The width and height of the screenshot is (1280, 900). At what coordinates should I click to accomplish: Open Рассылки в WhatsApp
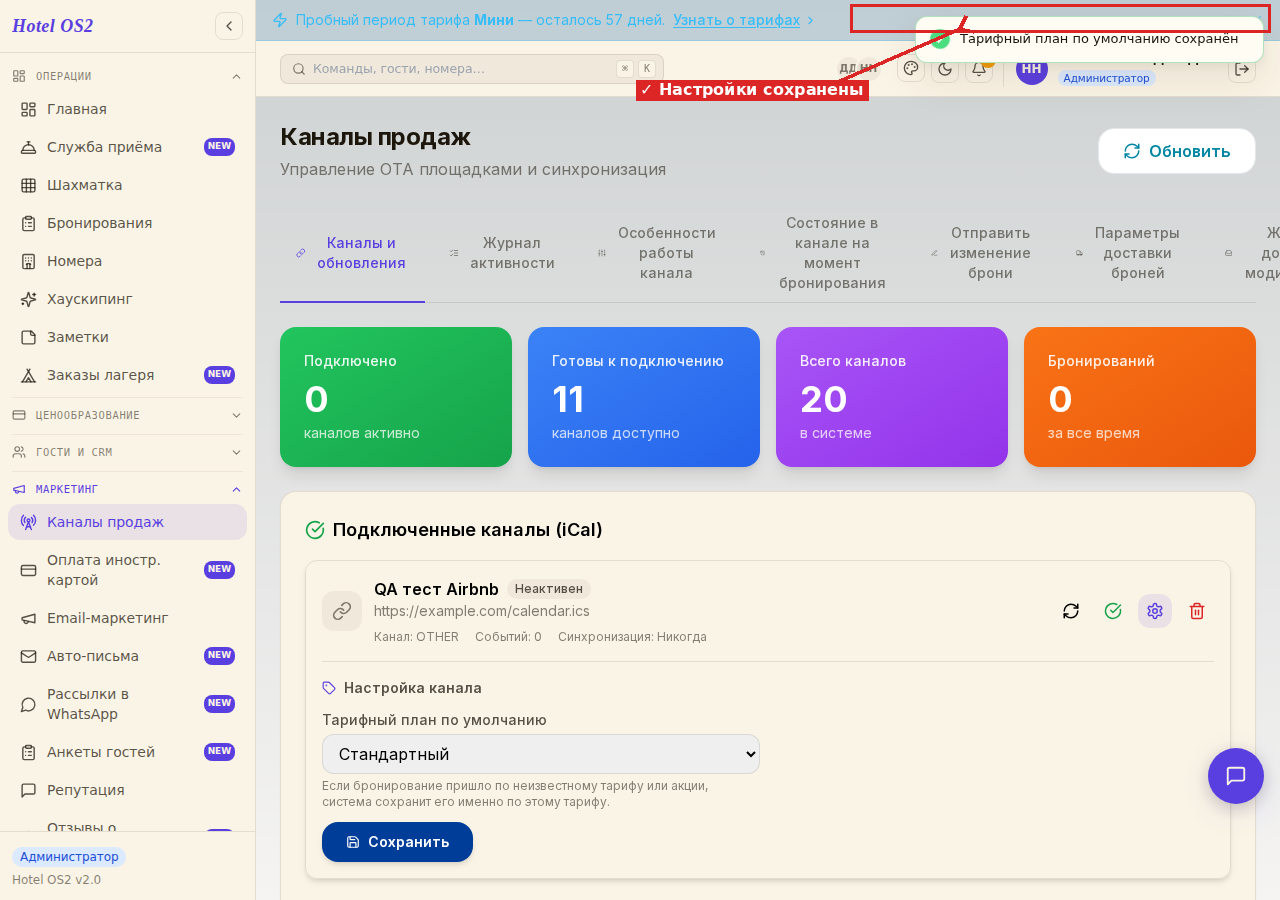tap(127, 704)
